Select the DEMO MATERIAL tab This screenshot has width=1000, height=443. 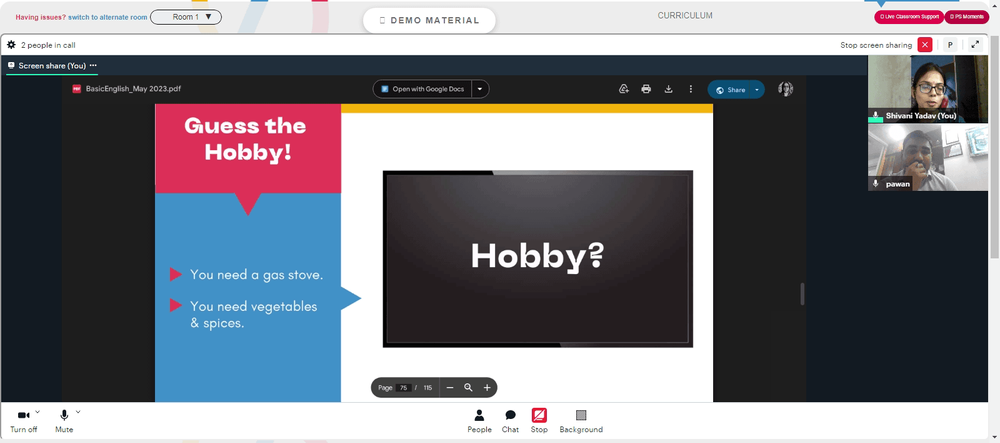click(x=429, y=20)
